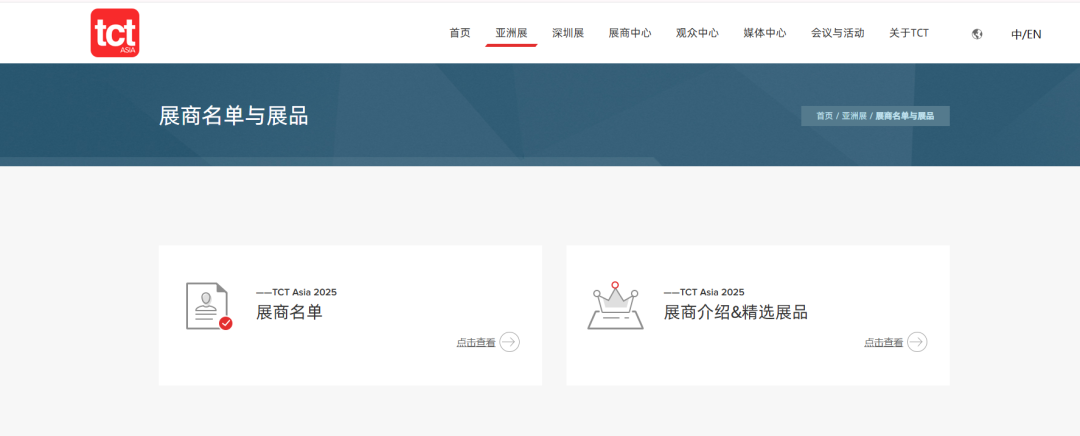Screen dimensions: 1080x436
Task: Click the 展商名单 card title
Action: [289, 313]
